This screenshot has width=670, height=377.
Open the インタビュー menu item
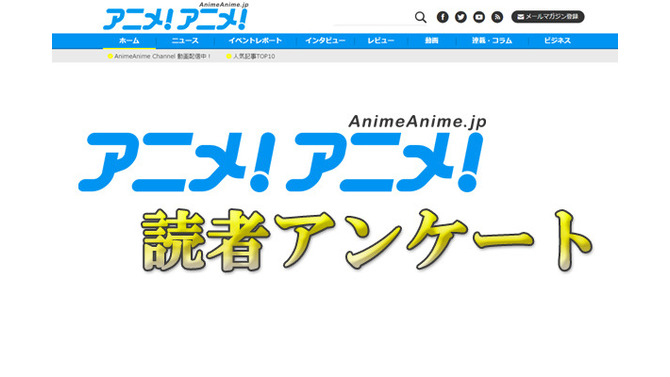click(x=325, y=41)
